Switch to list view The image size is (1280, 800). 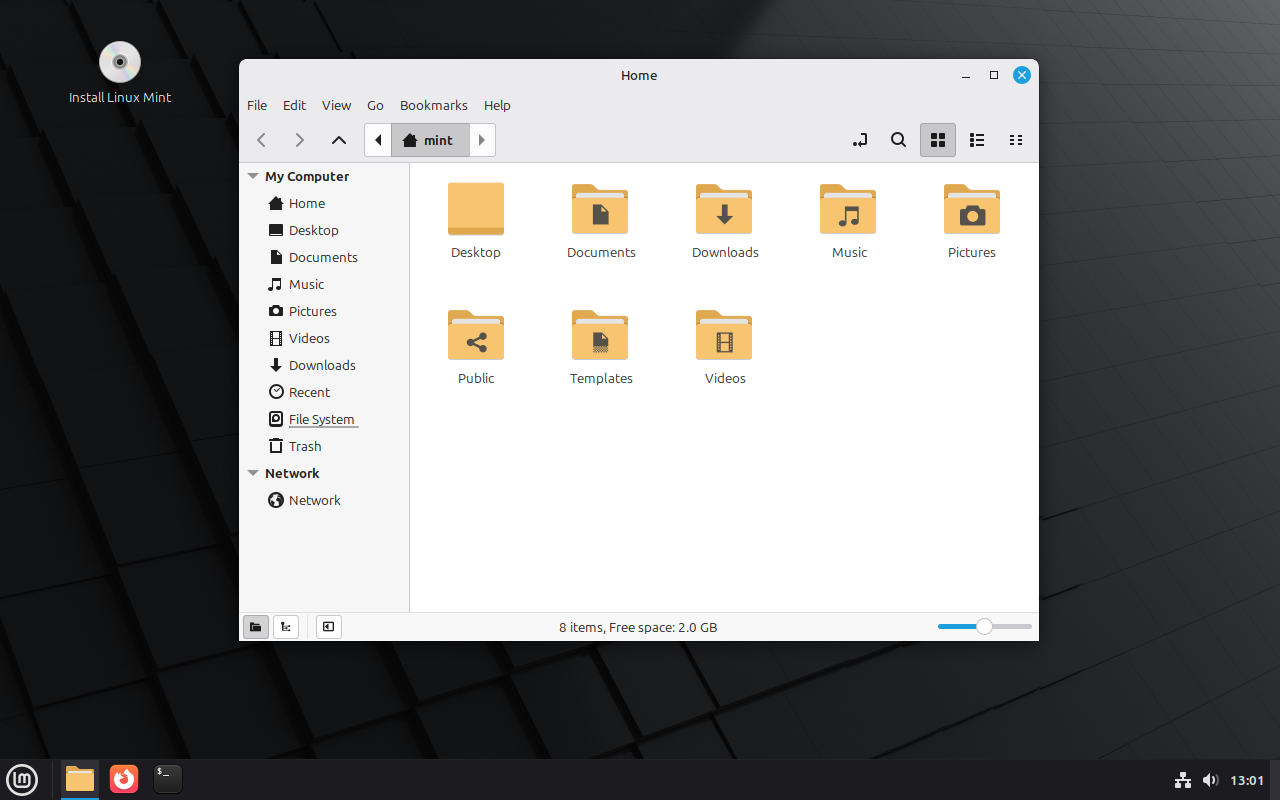click(977, 140)
